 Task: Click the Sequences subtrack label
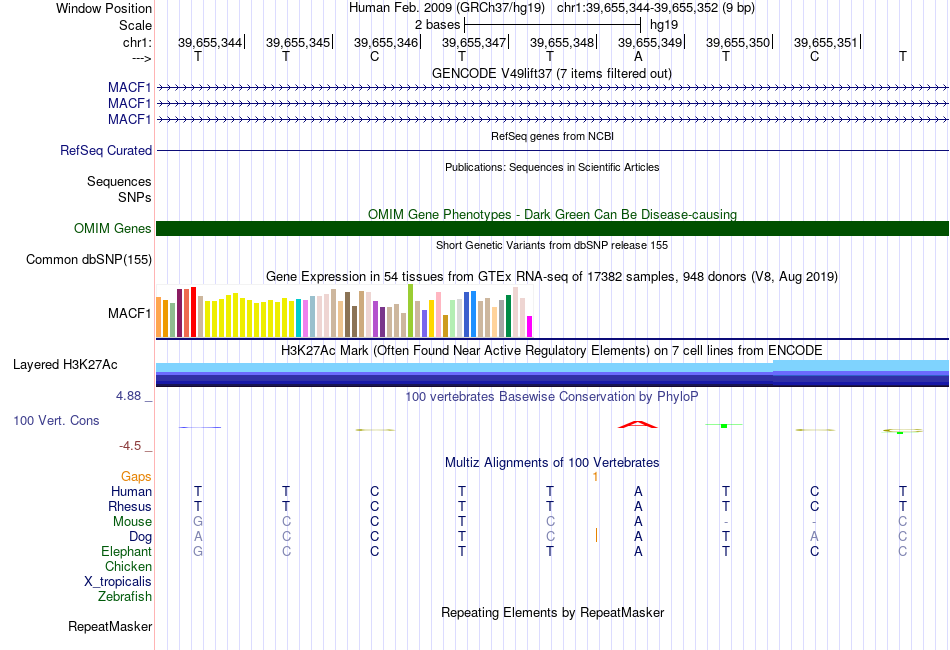pyautogui.click(x=119, y=181)
